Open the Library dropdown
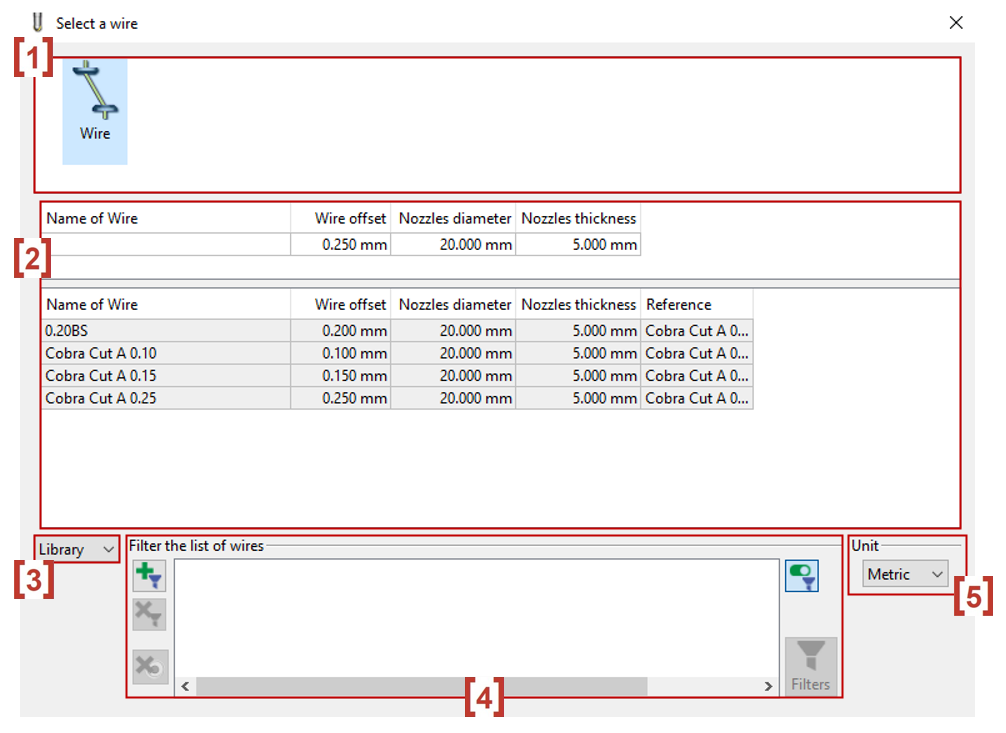 point(77,550)
